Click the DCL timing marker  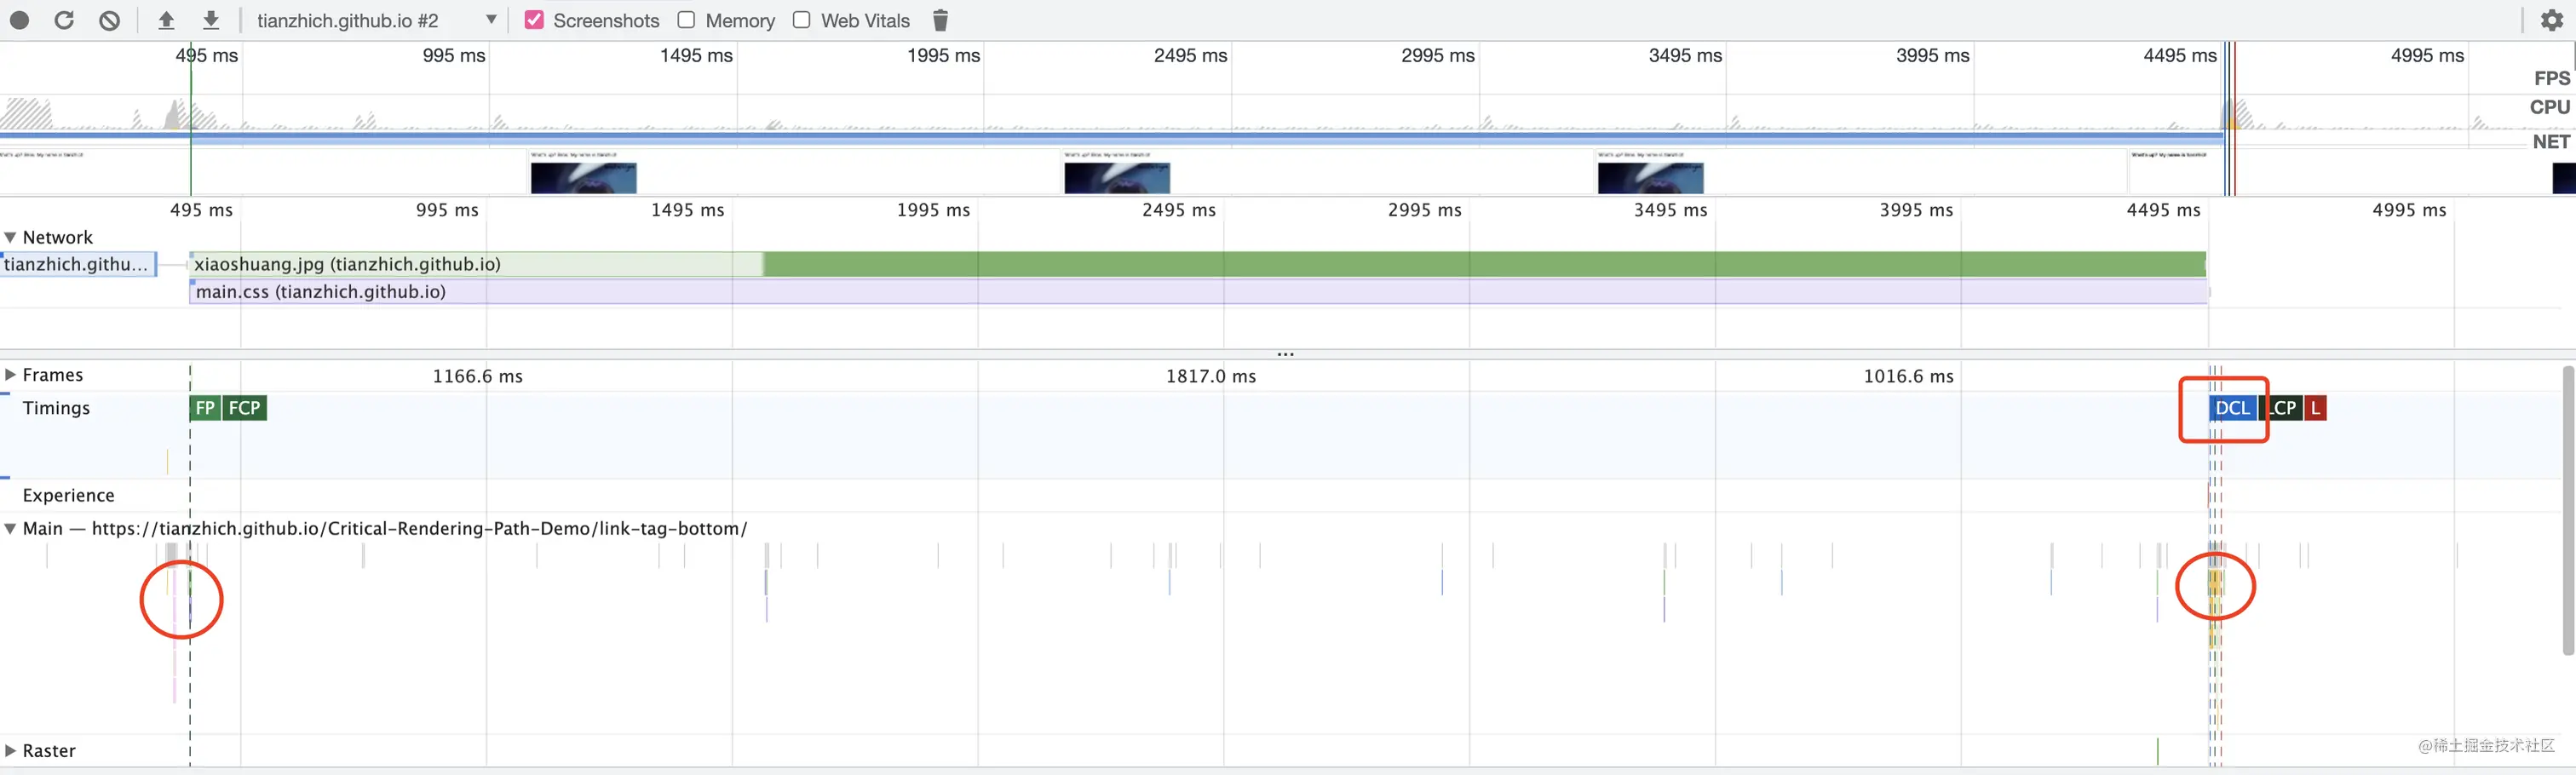pos(2232,408)
